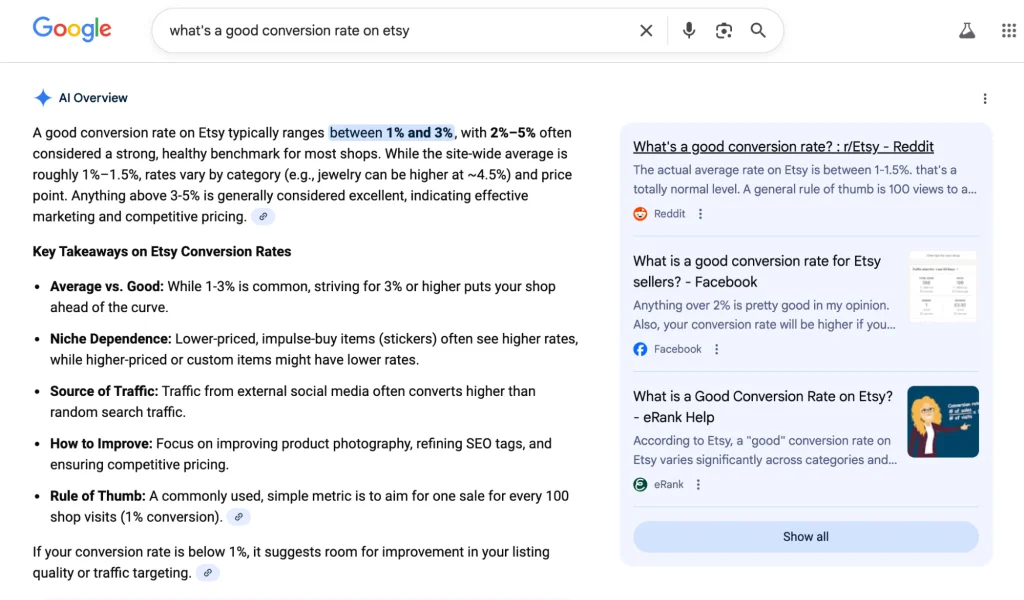Open citations link icon in Rule of Thumb bullet
Viewport: 1024px width, 600px height.
(238, 517)
